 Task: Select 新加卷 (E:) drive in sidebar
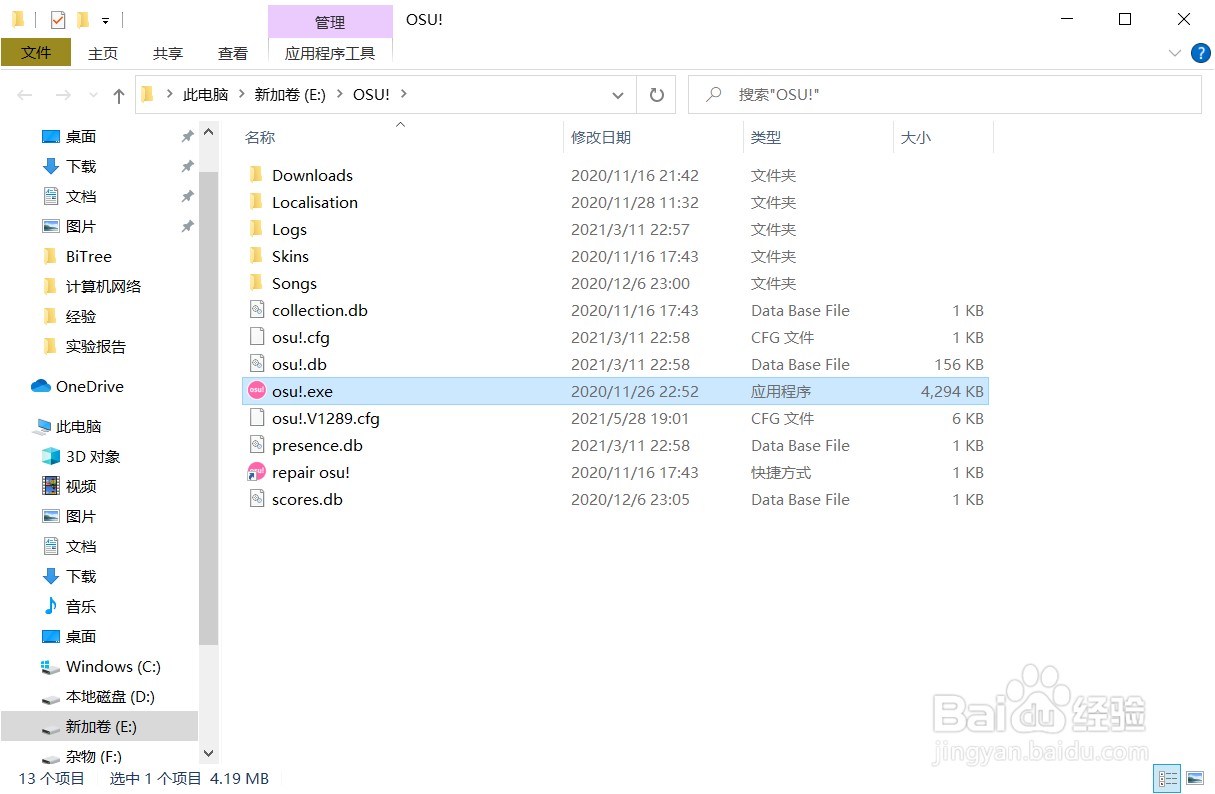coord(99,726)
